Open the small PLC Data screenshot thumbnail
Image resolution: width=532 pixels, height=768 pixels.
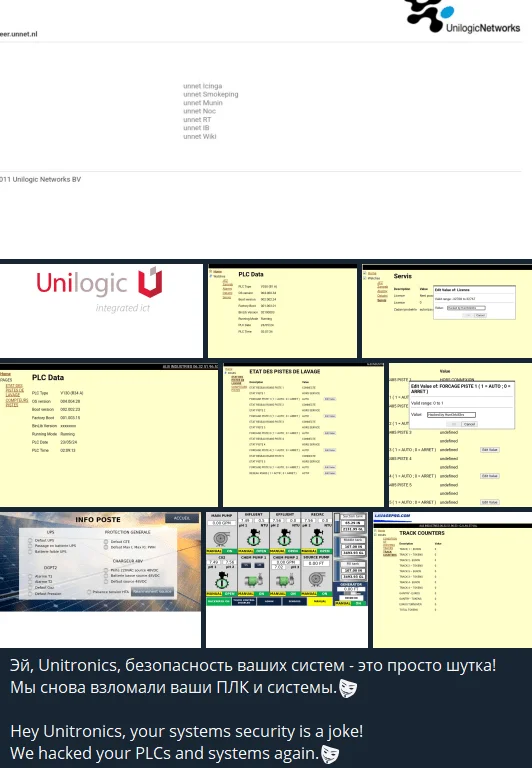pyautogui.click(x=282, y=312)
